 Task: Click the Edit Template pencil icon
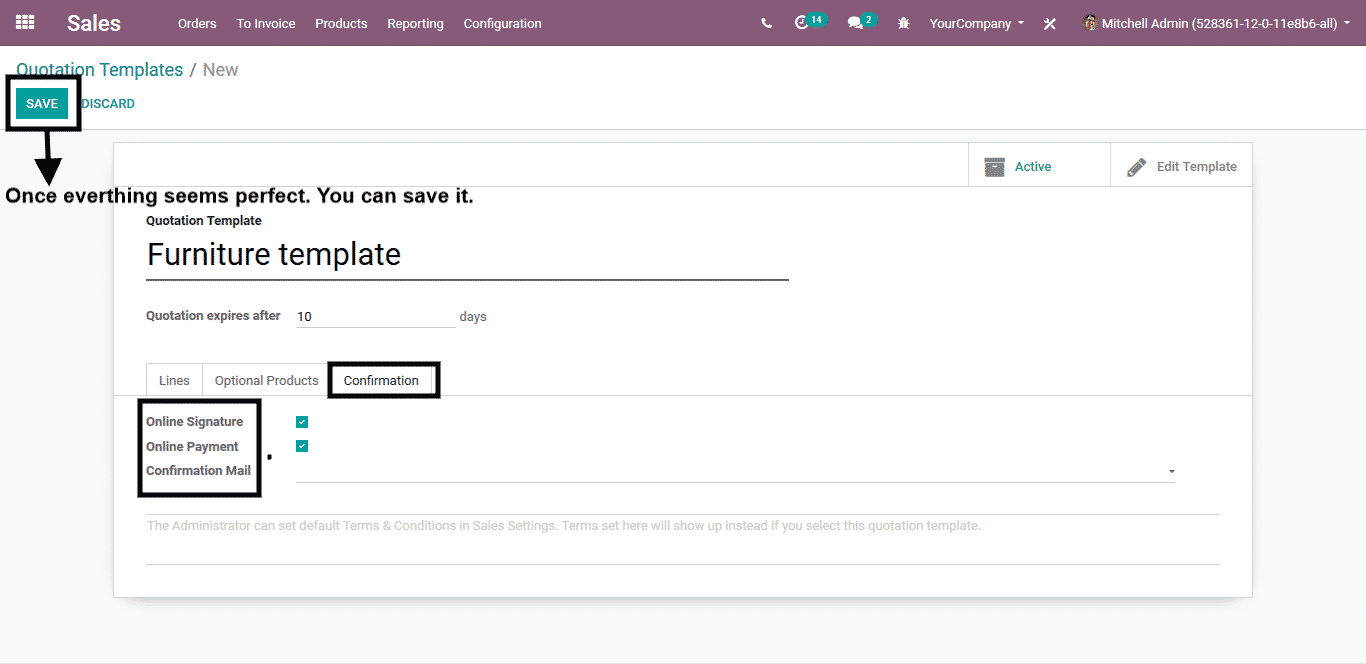click(x=1136, y=167)
